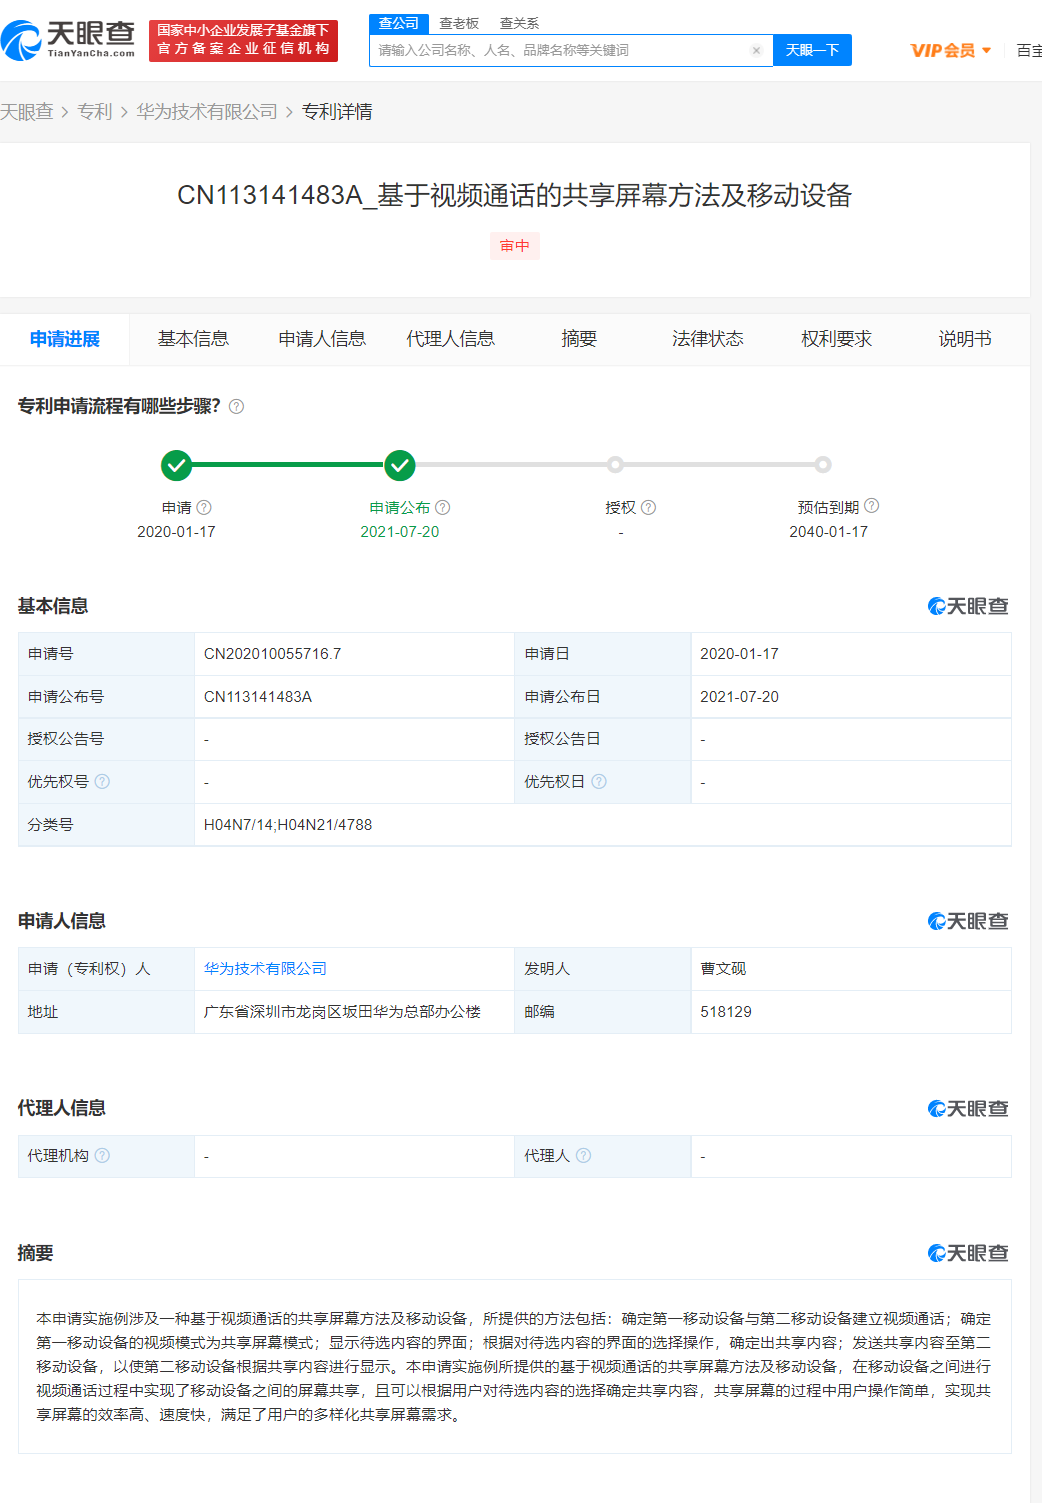The height and width of the screenshot is (1503, 1042).
Task: Open the 基本信息 tab
Action: point(193,339)
